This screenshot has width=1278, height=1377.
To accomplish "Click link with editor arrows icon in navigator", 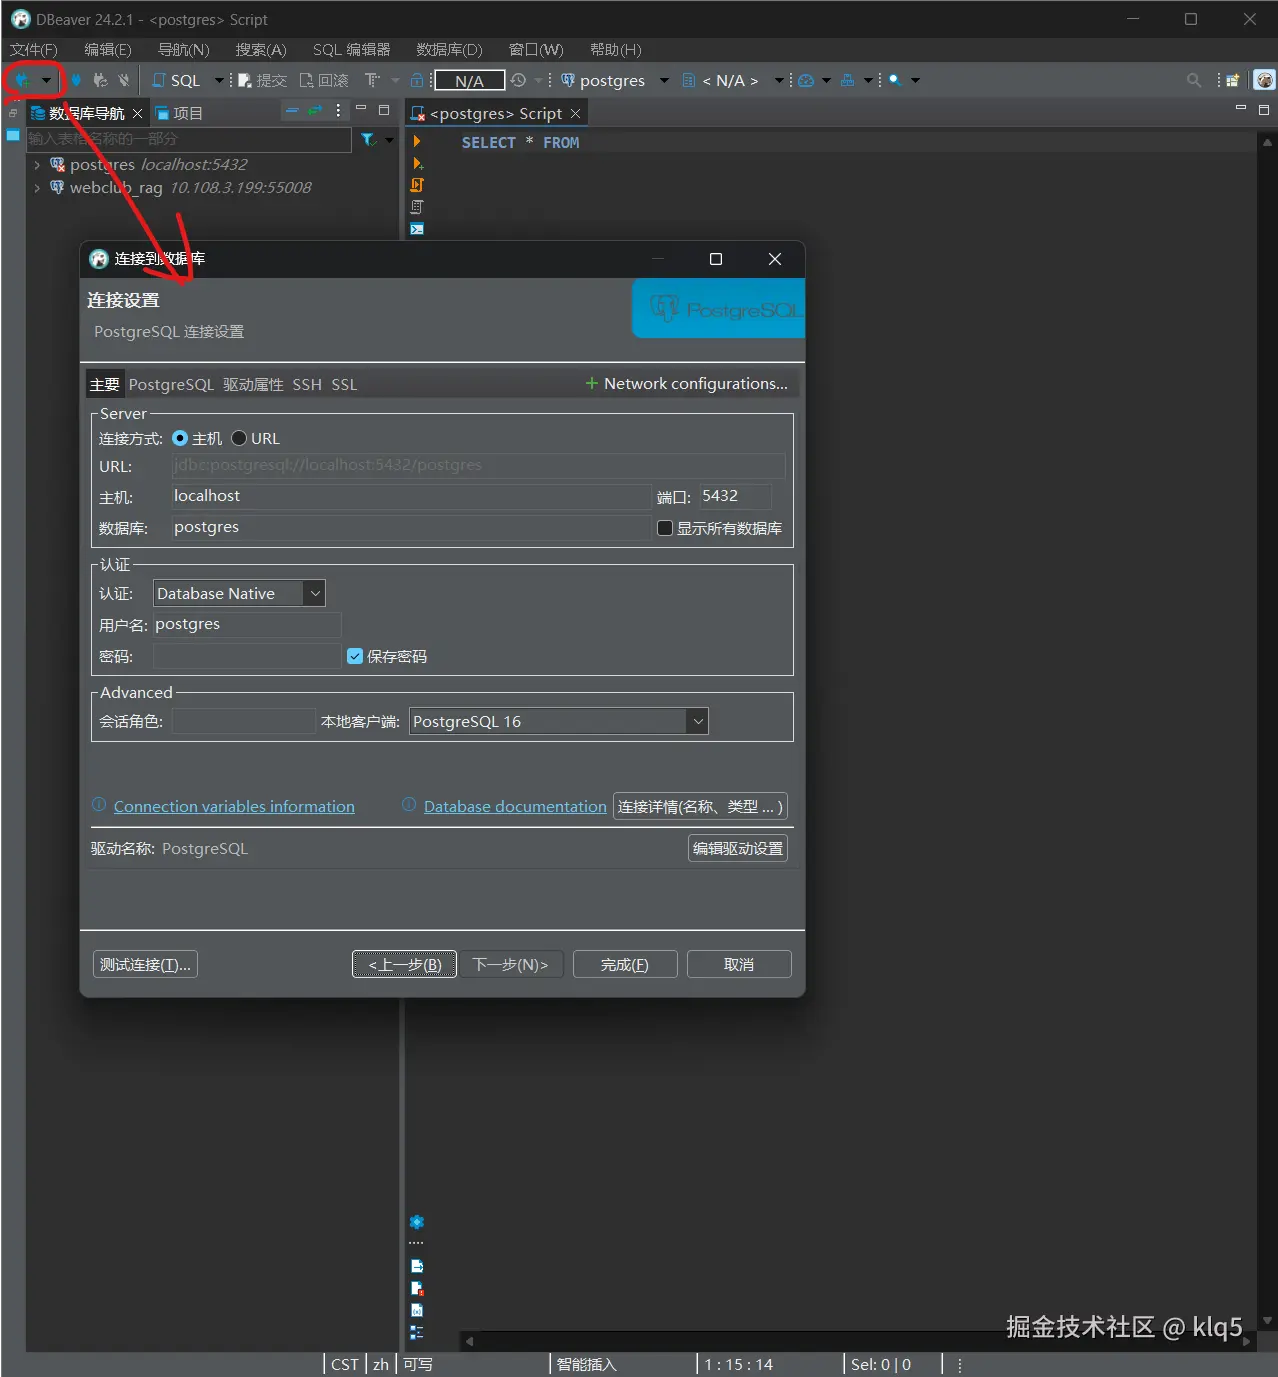I will pyautogui.click(x=315, y=111).
